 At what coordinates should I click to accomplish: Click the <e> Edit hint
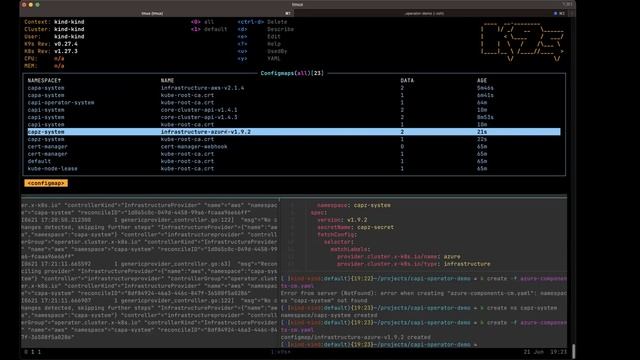pos(259,37)
